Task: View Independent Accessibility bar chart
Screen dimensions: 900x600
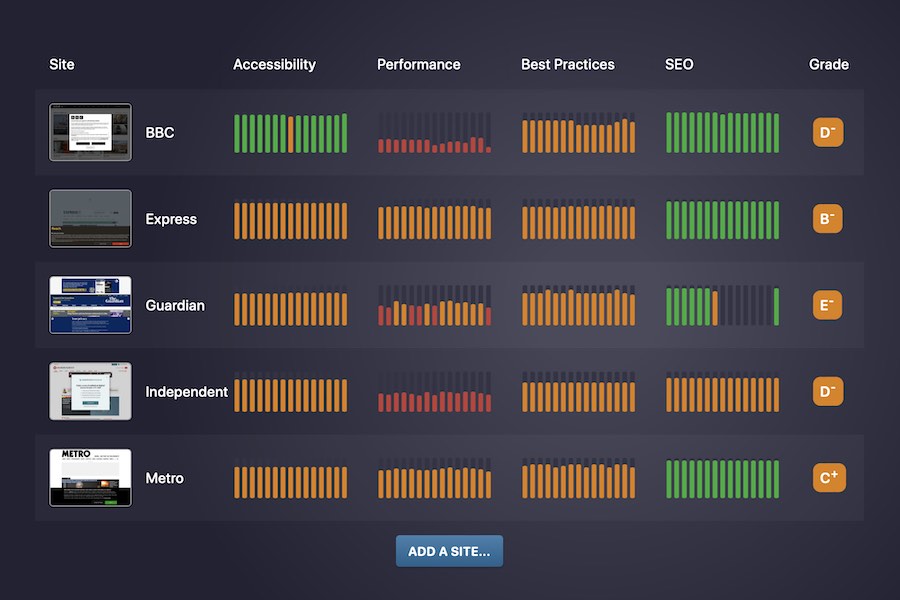Action: point(290,392)
